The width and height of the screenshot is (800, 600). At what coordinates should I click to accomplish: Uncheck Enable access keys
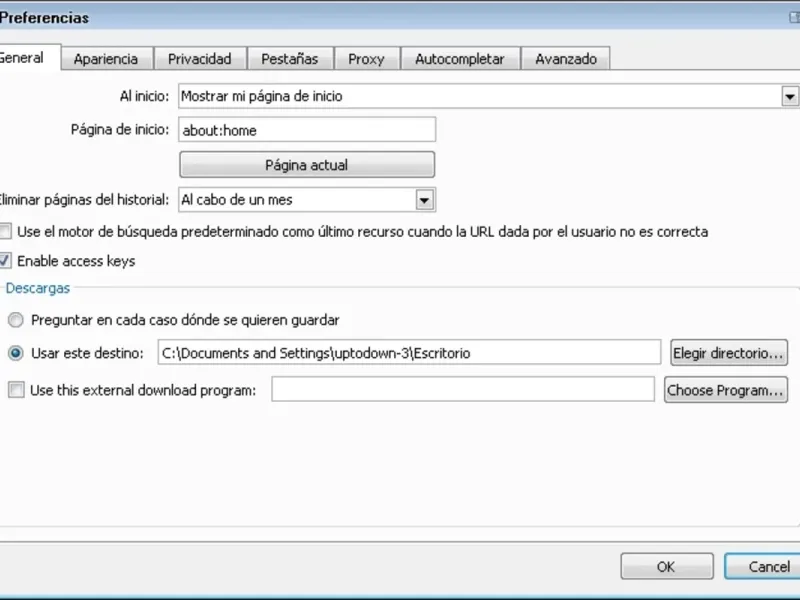tap(5, 261)
